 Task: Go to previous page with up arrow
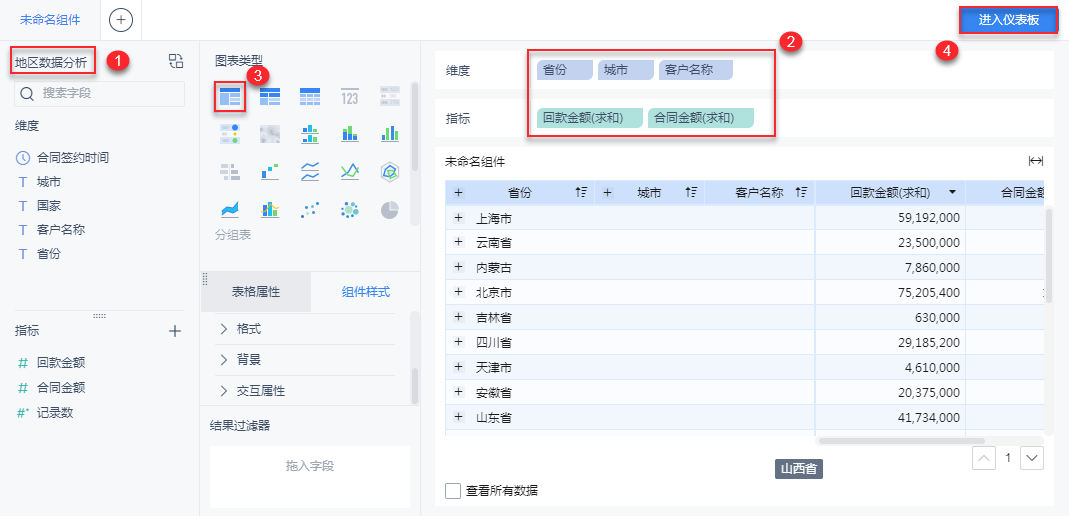coord(983,457)
